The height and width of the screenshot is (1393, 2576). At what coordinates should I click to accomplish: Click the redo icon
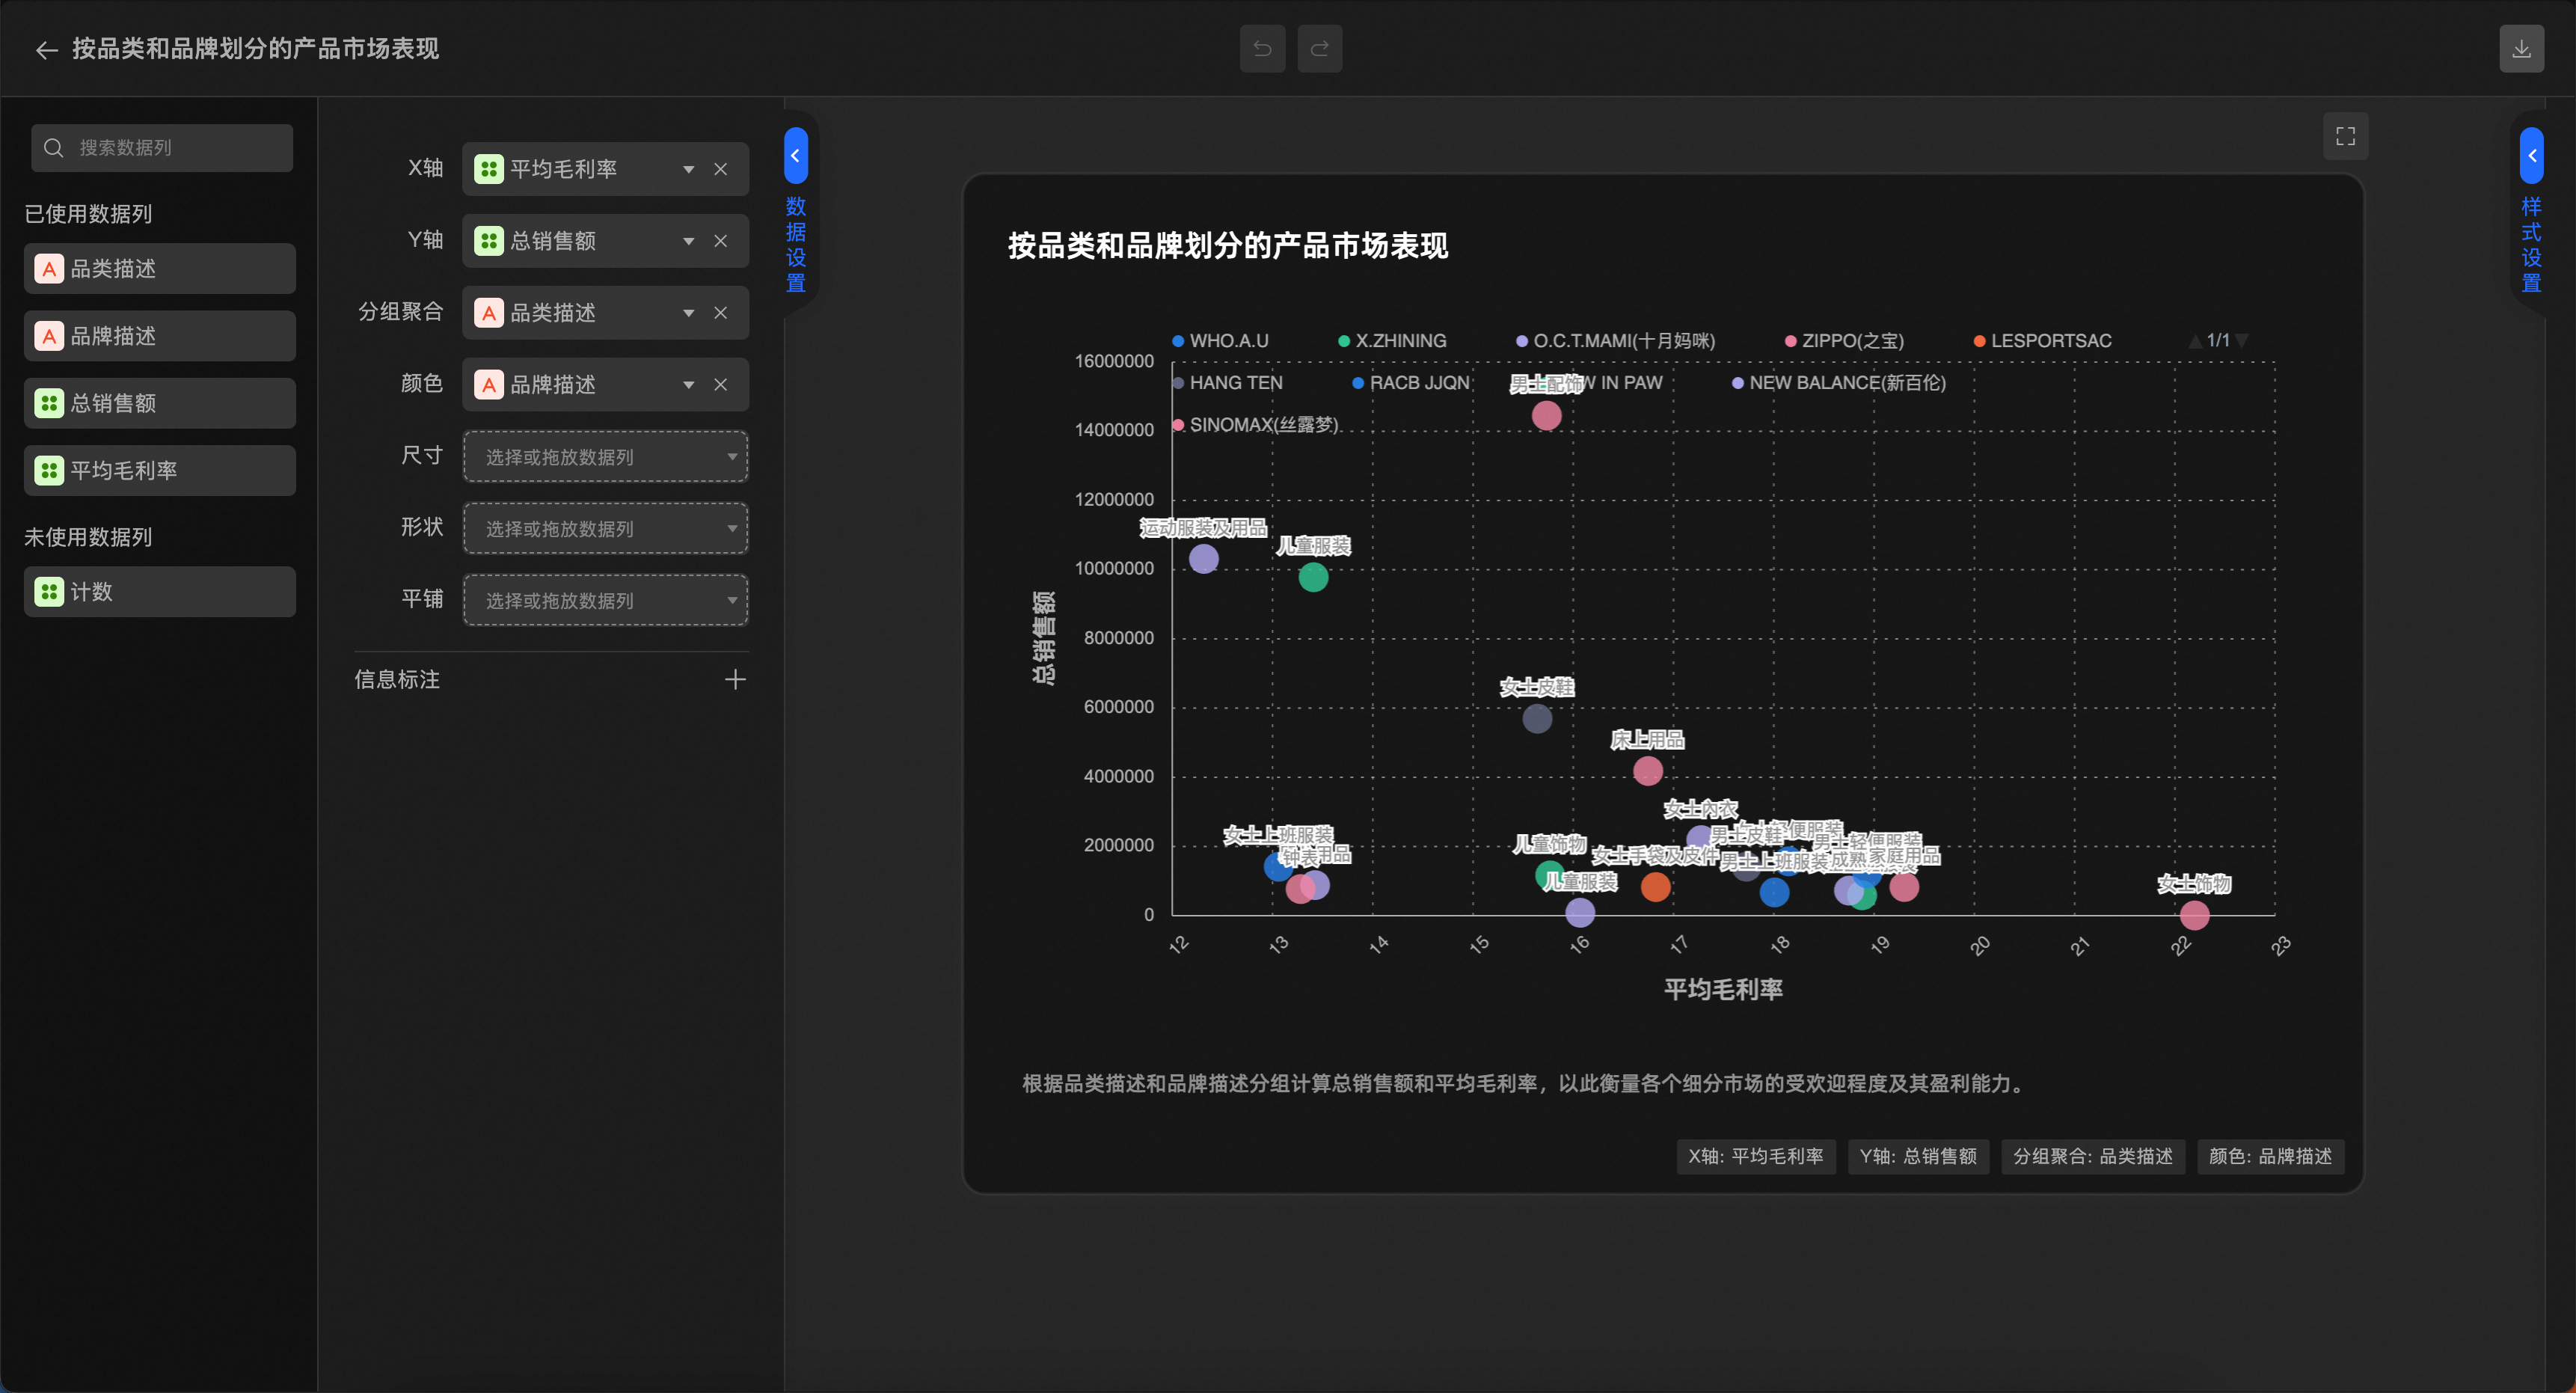click(1320, 48)
